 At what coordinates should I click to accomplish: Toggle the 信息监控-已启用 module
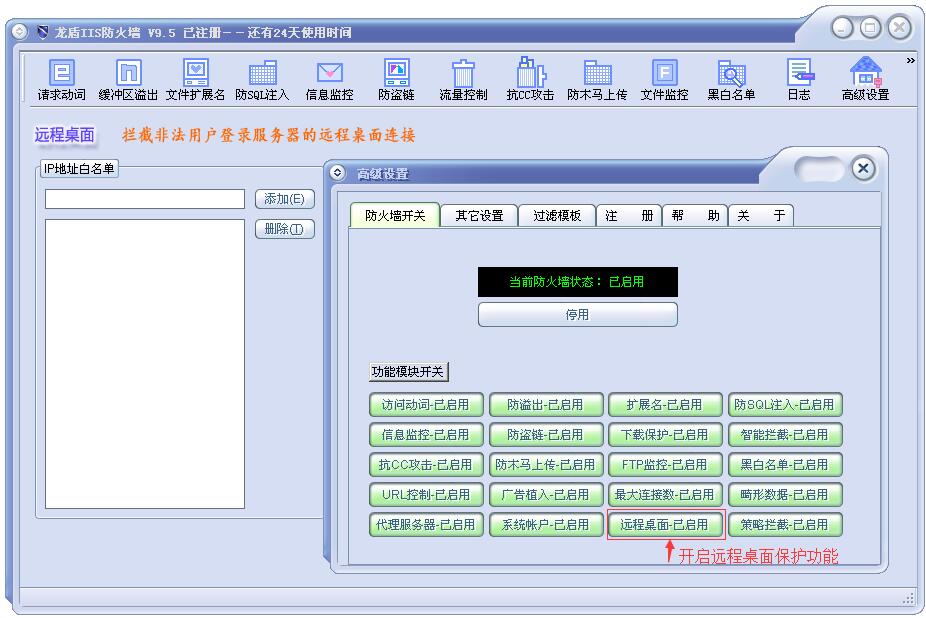tap(426, 435)
